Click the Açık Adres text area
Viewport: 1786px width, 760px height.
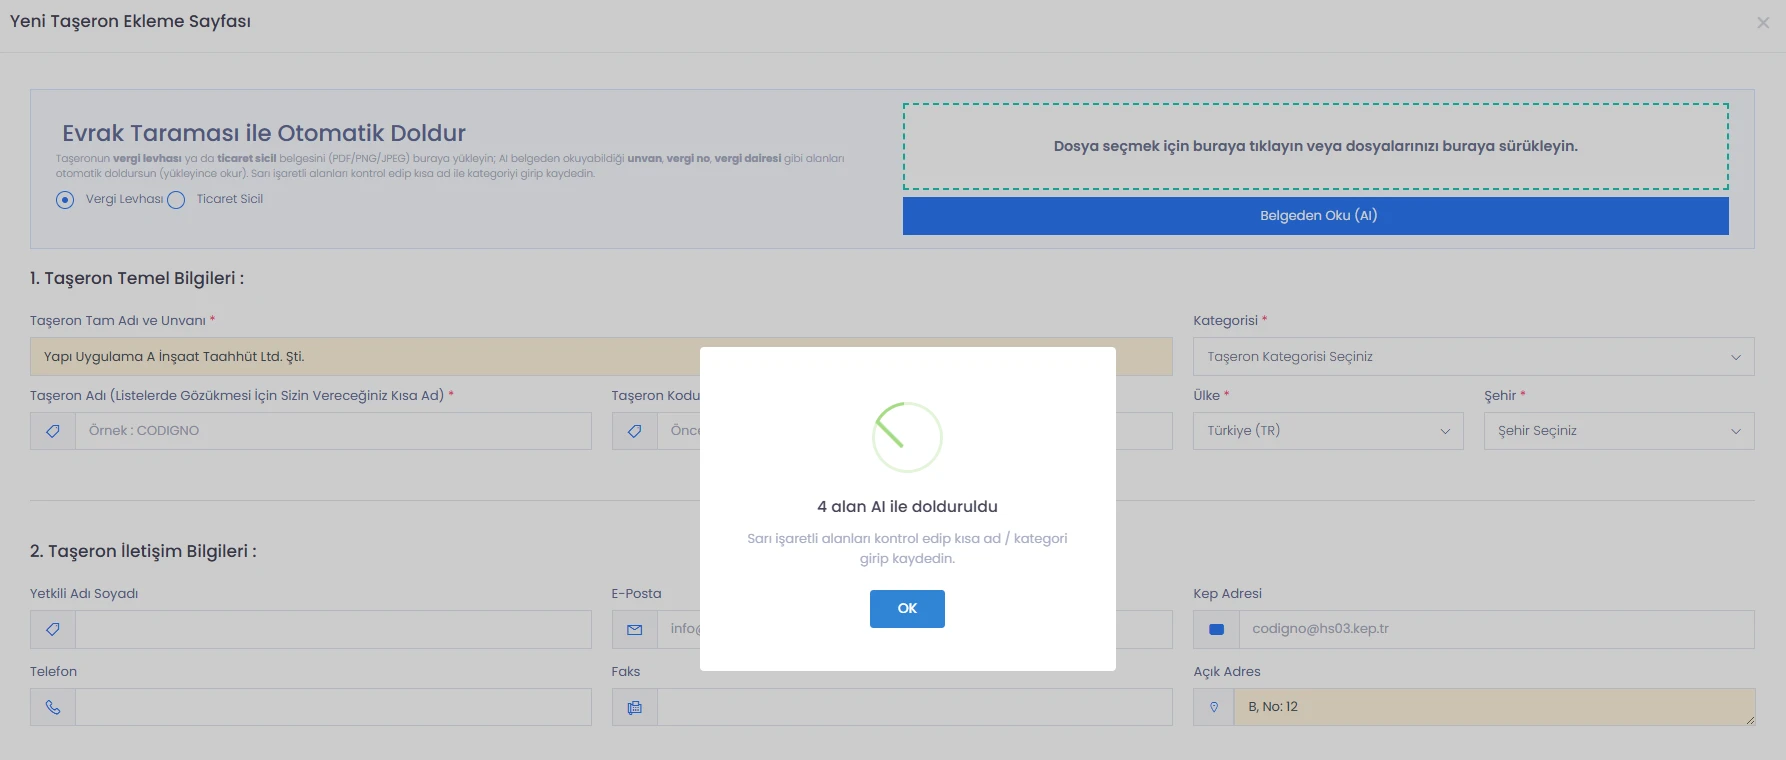(1495, 707)
